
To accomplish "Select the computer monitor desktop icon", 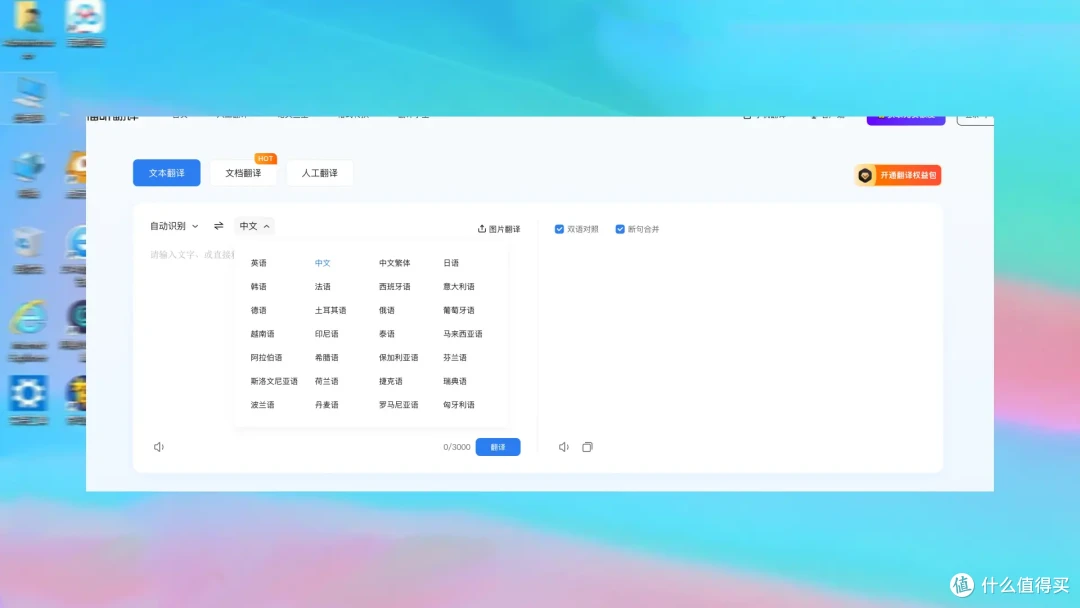I will [29, 93].
